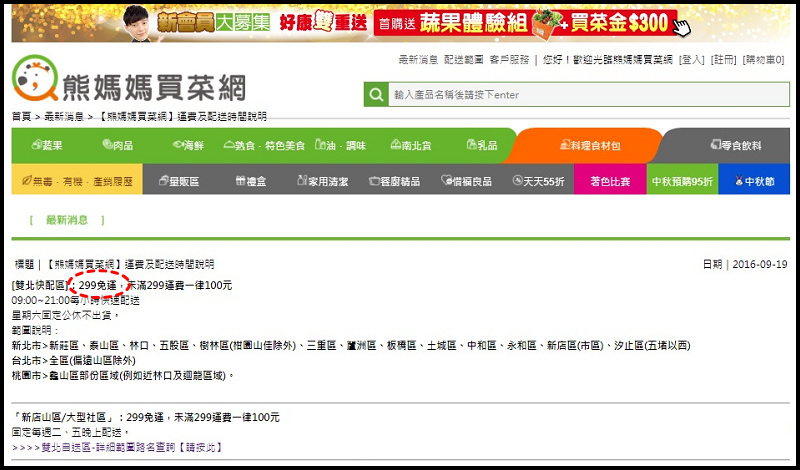The image size is (800, 470).
Task: Click the text 未滿299運費一律100元 in first paragraph
Action: (x=179, y=285)
